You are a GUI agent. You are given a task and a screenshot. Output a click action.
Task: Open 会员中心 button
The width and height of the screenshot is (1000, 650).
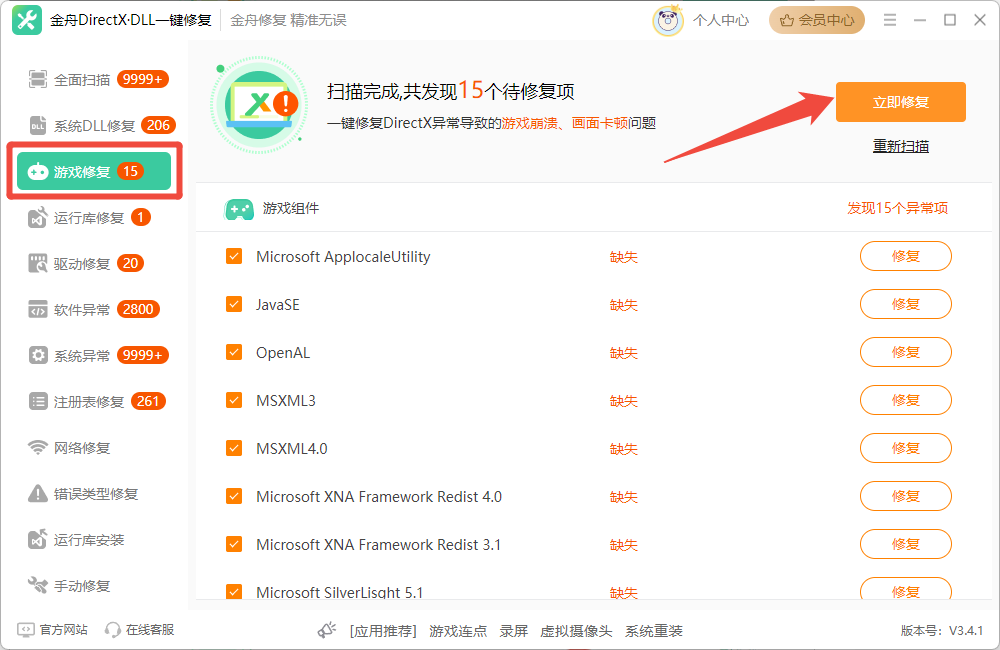(x=816, y=20)
